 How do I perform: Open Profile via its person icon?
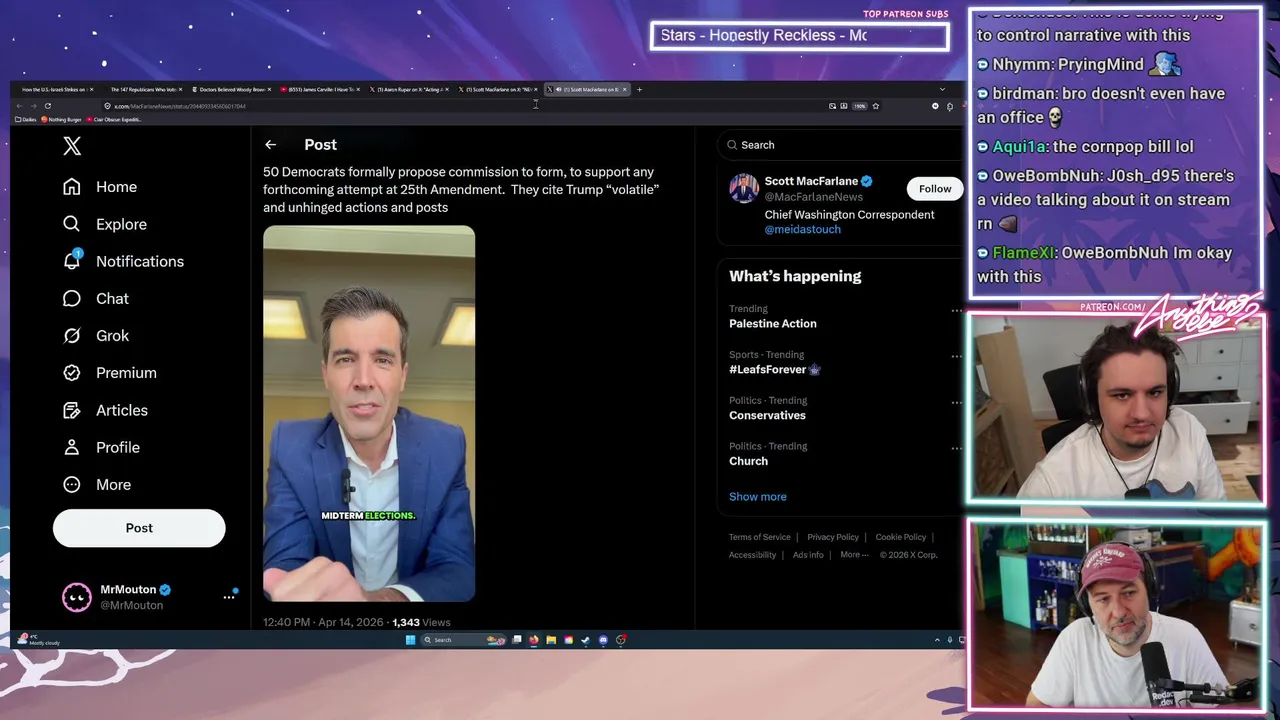pos(72,447)
